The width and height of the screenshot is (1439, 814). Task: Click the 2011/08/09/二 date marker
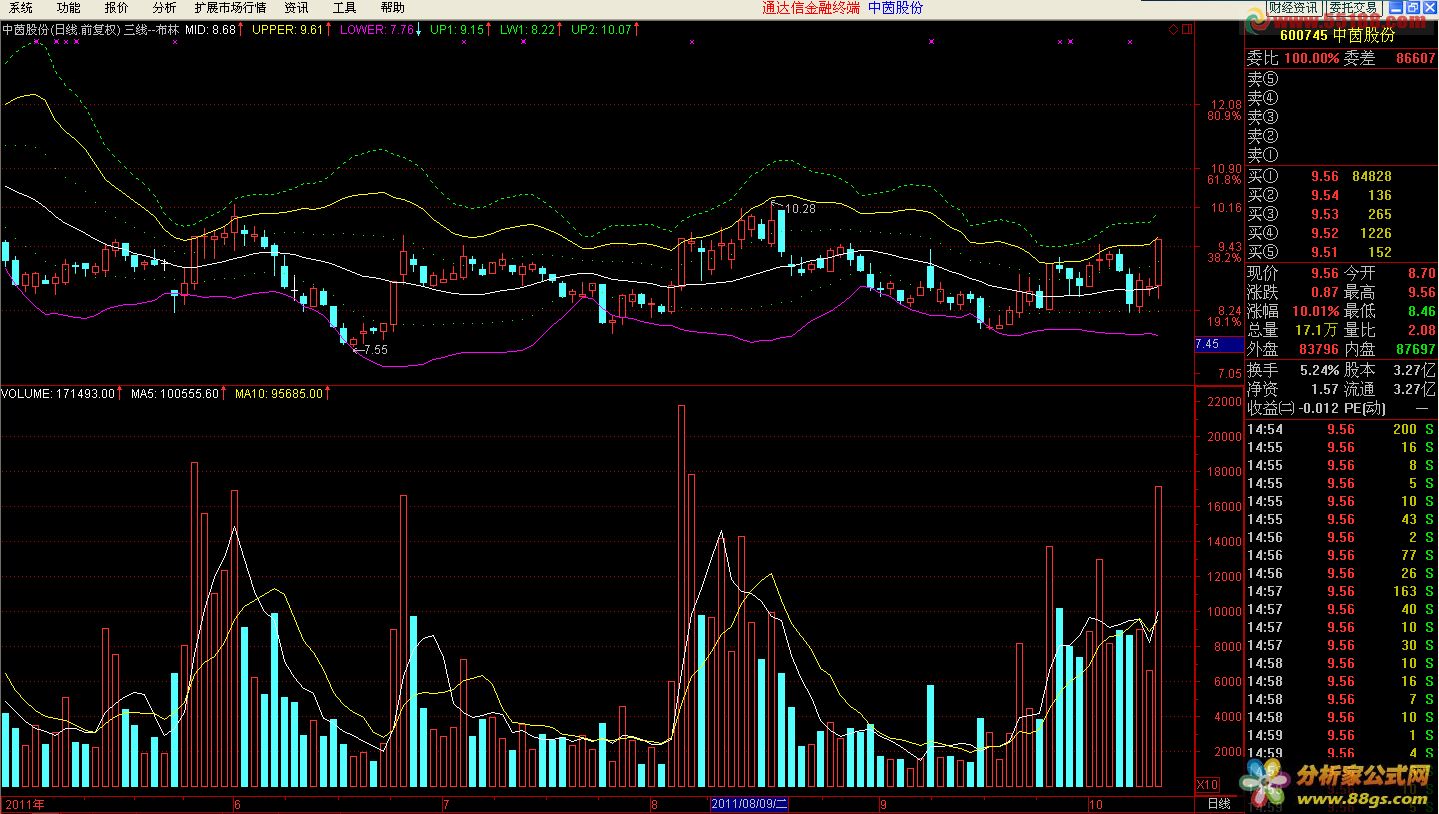pyautogui.click(x=750, y=804)
